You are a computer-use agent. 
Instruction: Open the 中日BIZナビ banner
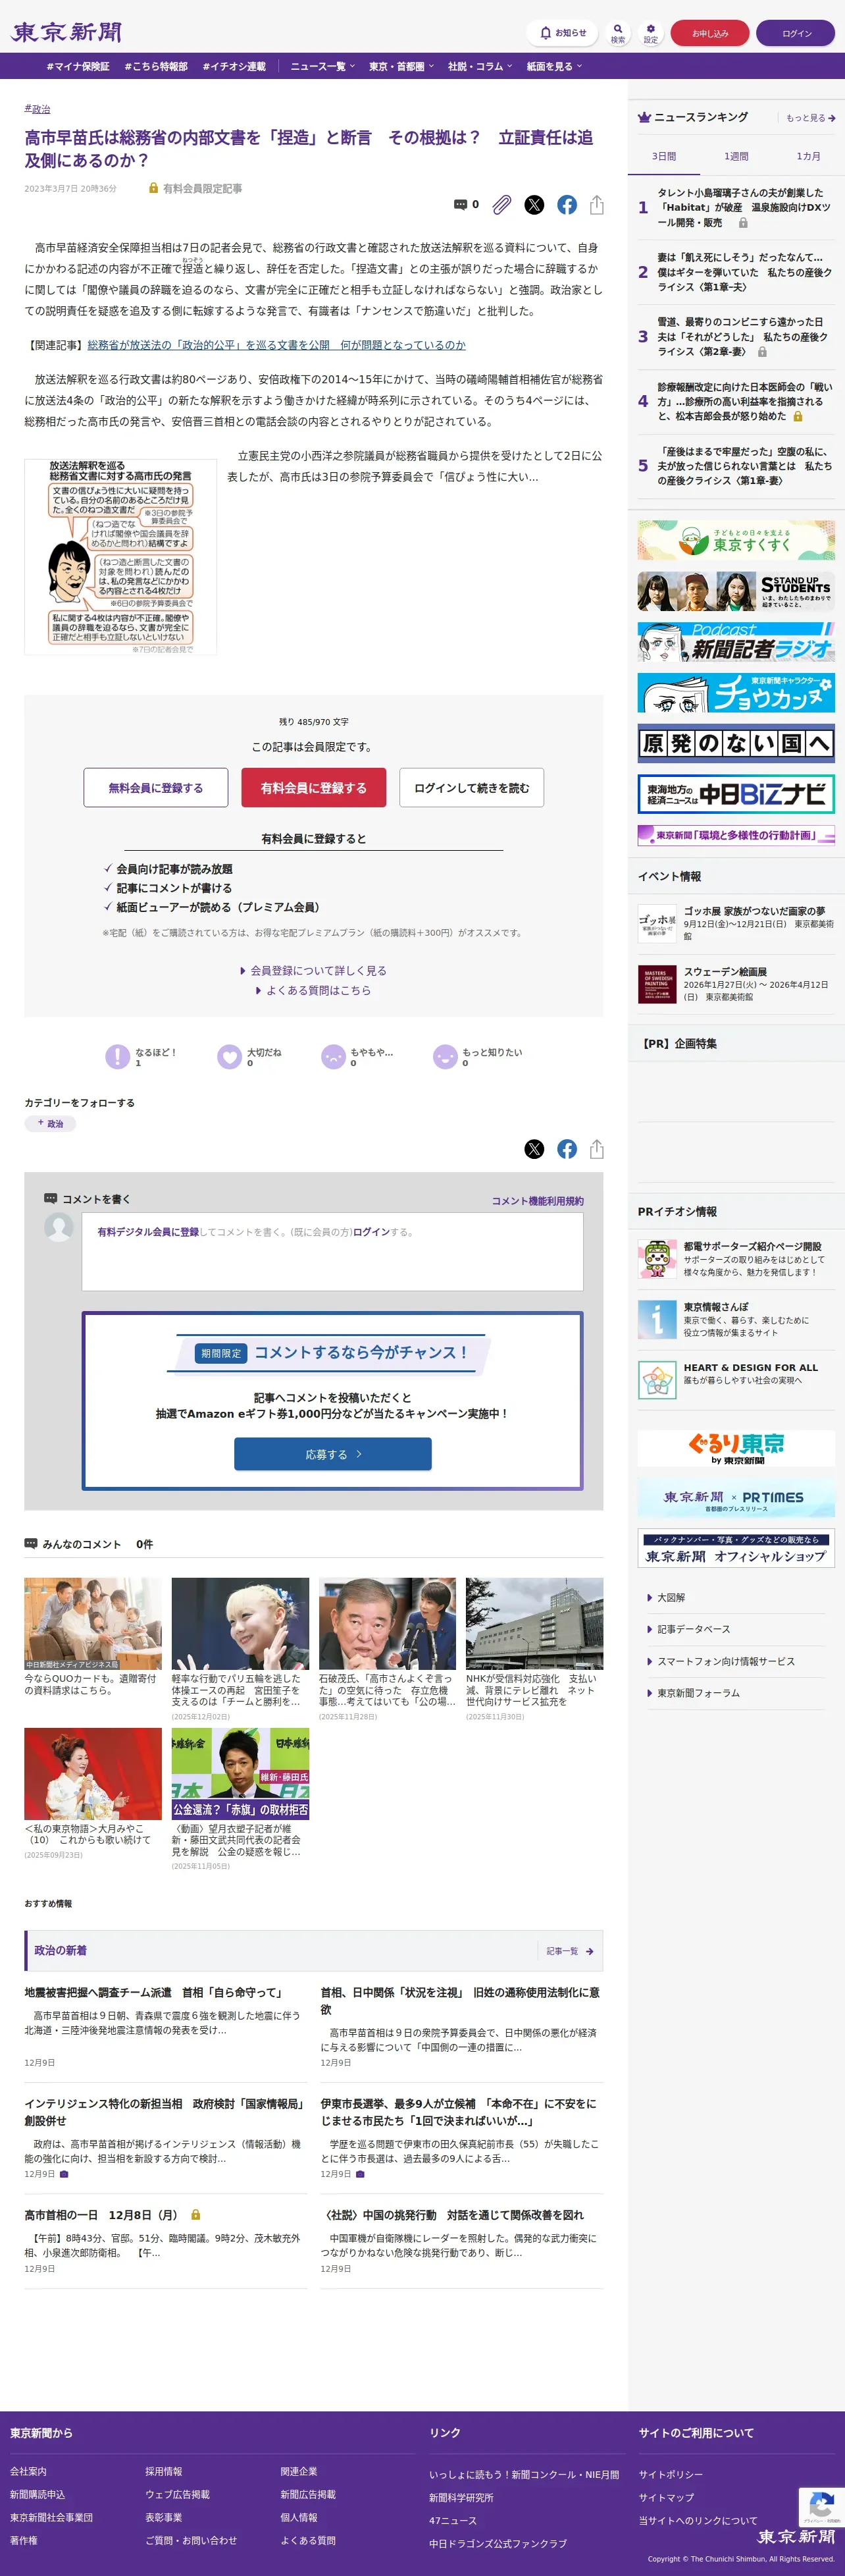pos(736,794)
